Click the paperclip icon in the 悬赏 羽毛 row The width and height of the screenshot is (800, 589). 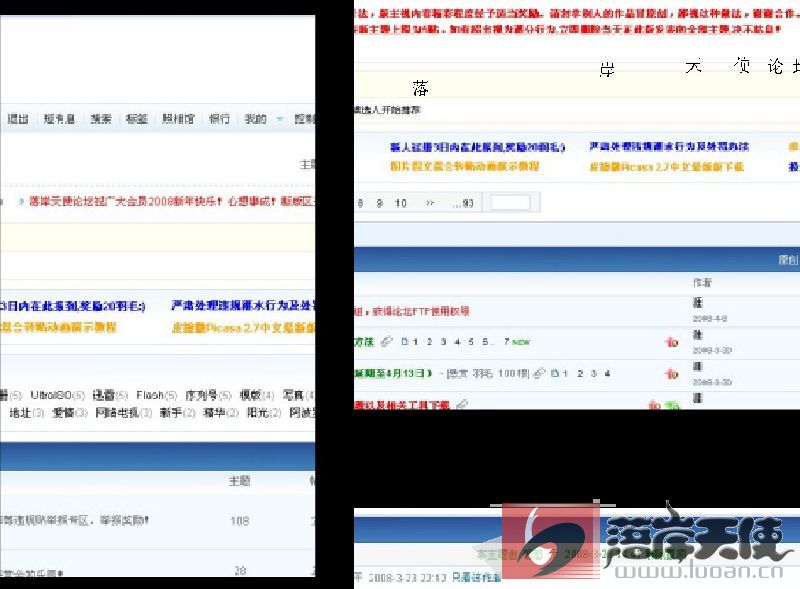(x=539, y=373)
